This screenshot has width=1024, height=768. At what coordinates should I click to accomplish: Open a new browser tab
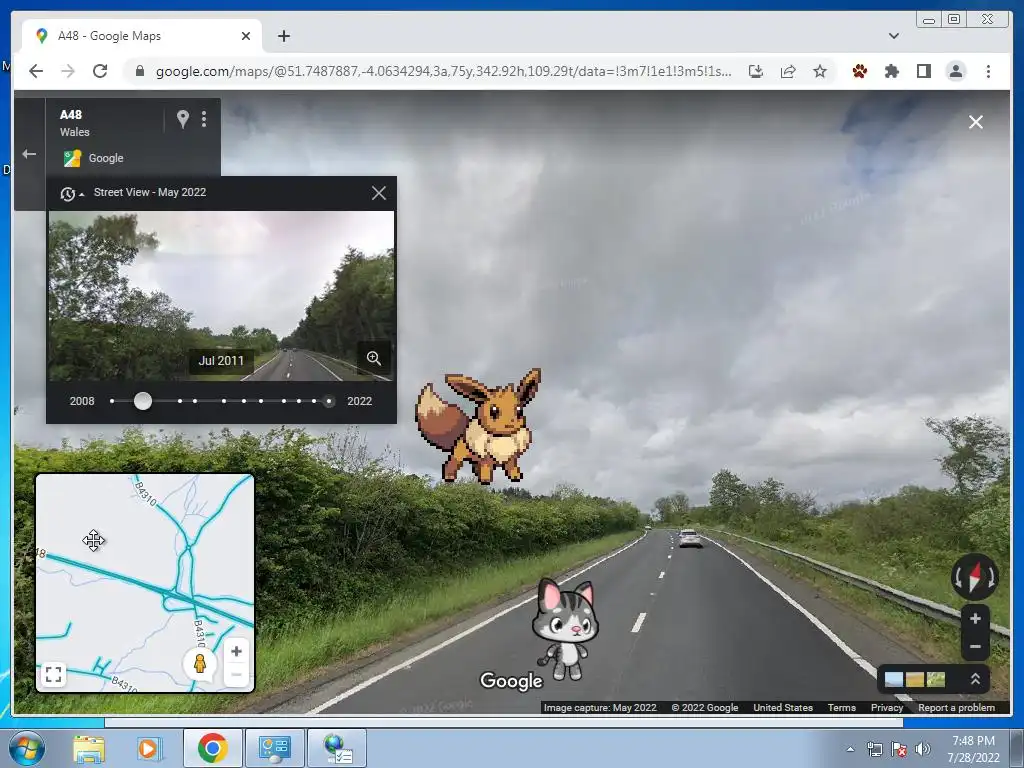[283, 36]
